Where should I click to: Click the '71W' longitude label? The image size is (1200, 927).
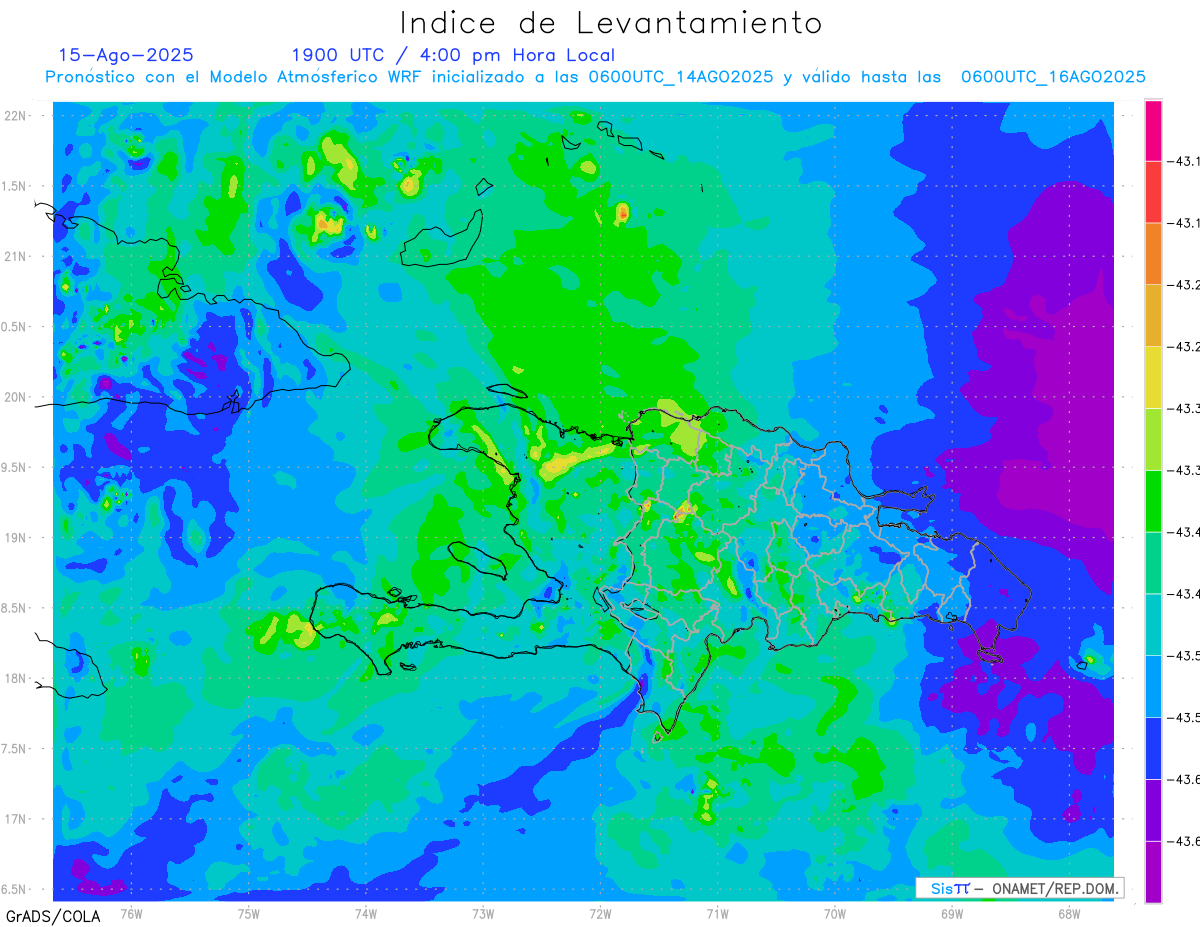(717, 914)
